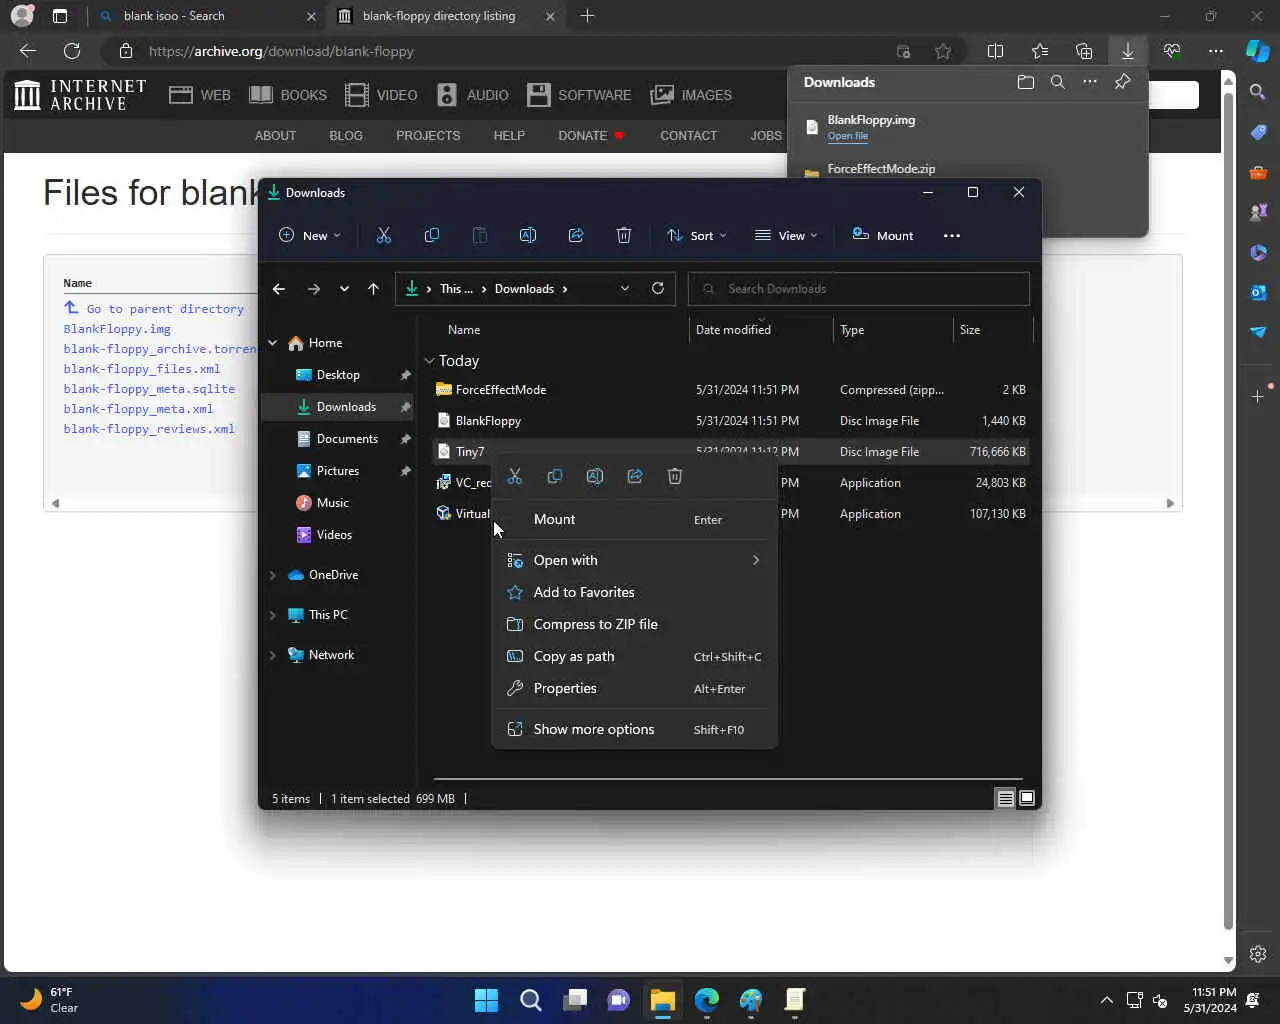Click the Delete icon in the context menu
The height and width of the screenshot is (1024, 1280).
(x=675, y=476)
